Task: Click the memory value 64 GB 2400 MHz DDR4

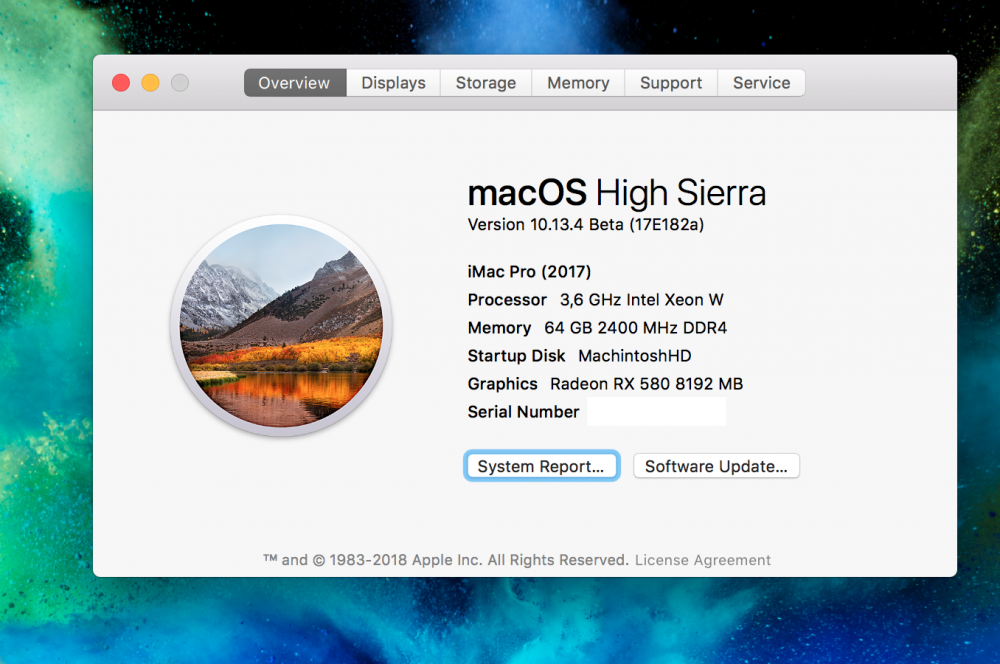Action: tap(635, 328)
